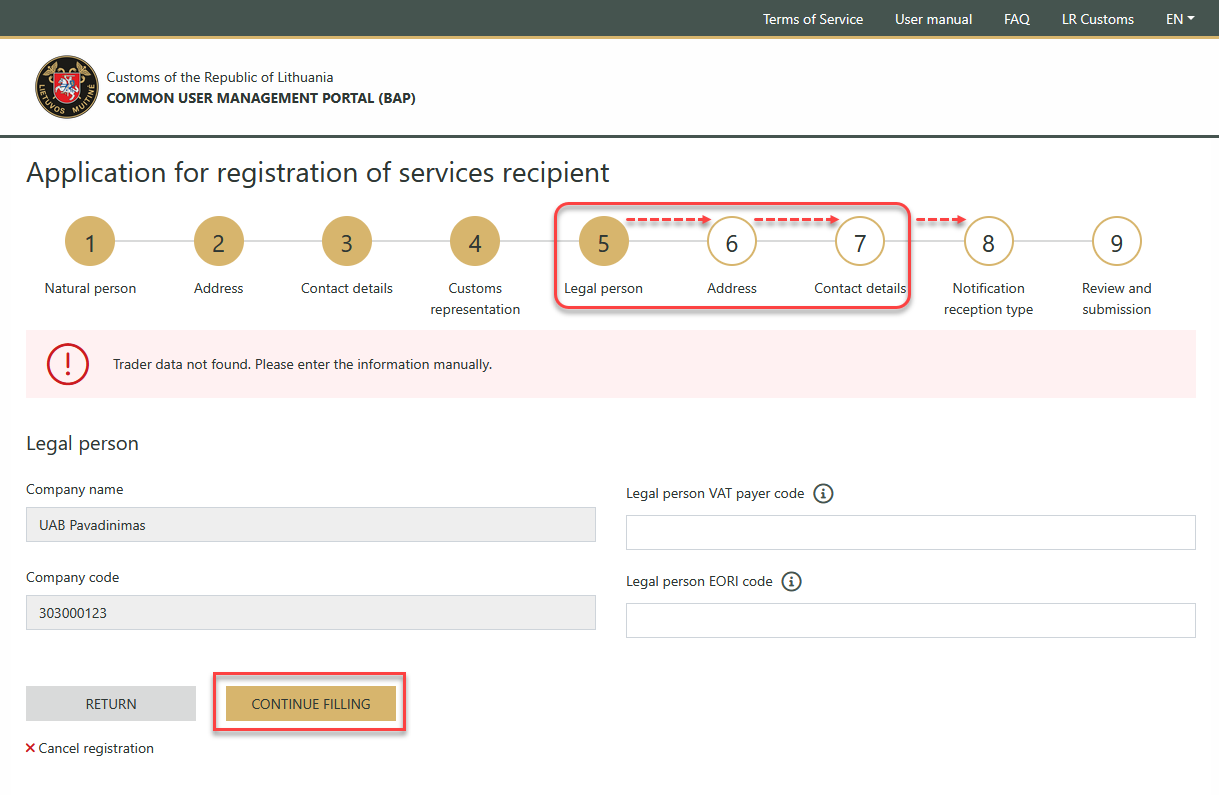This screenshot has height=795, width=1219.
Task: Open step 4 Customs representation circle
Action: click(x=475, y=242)
